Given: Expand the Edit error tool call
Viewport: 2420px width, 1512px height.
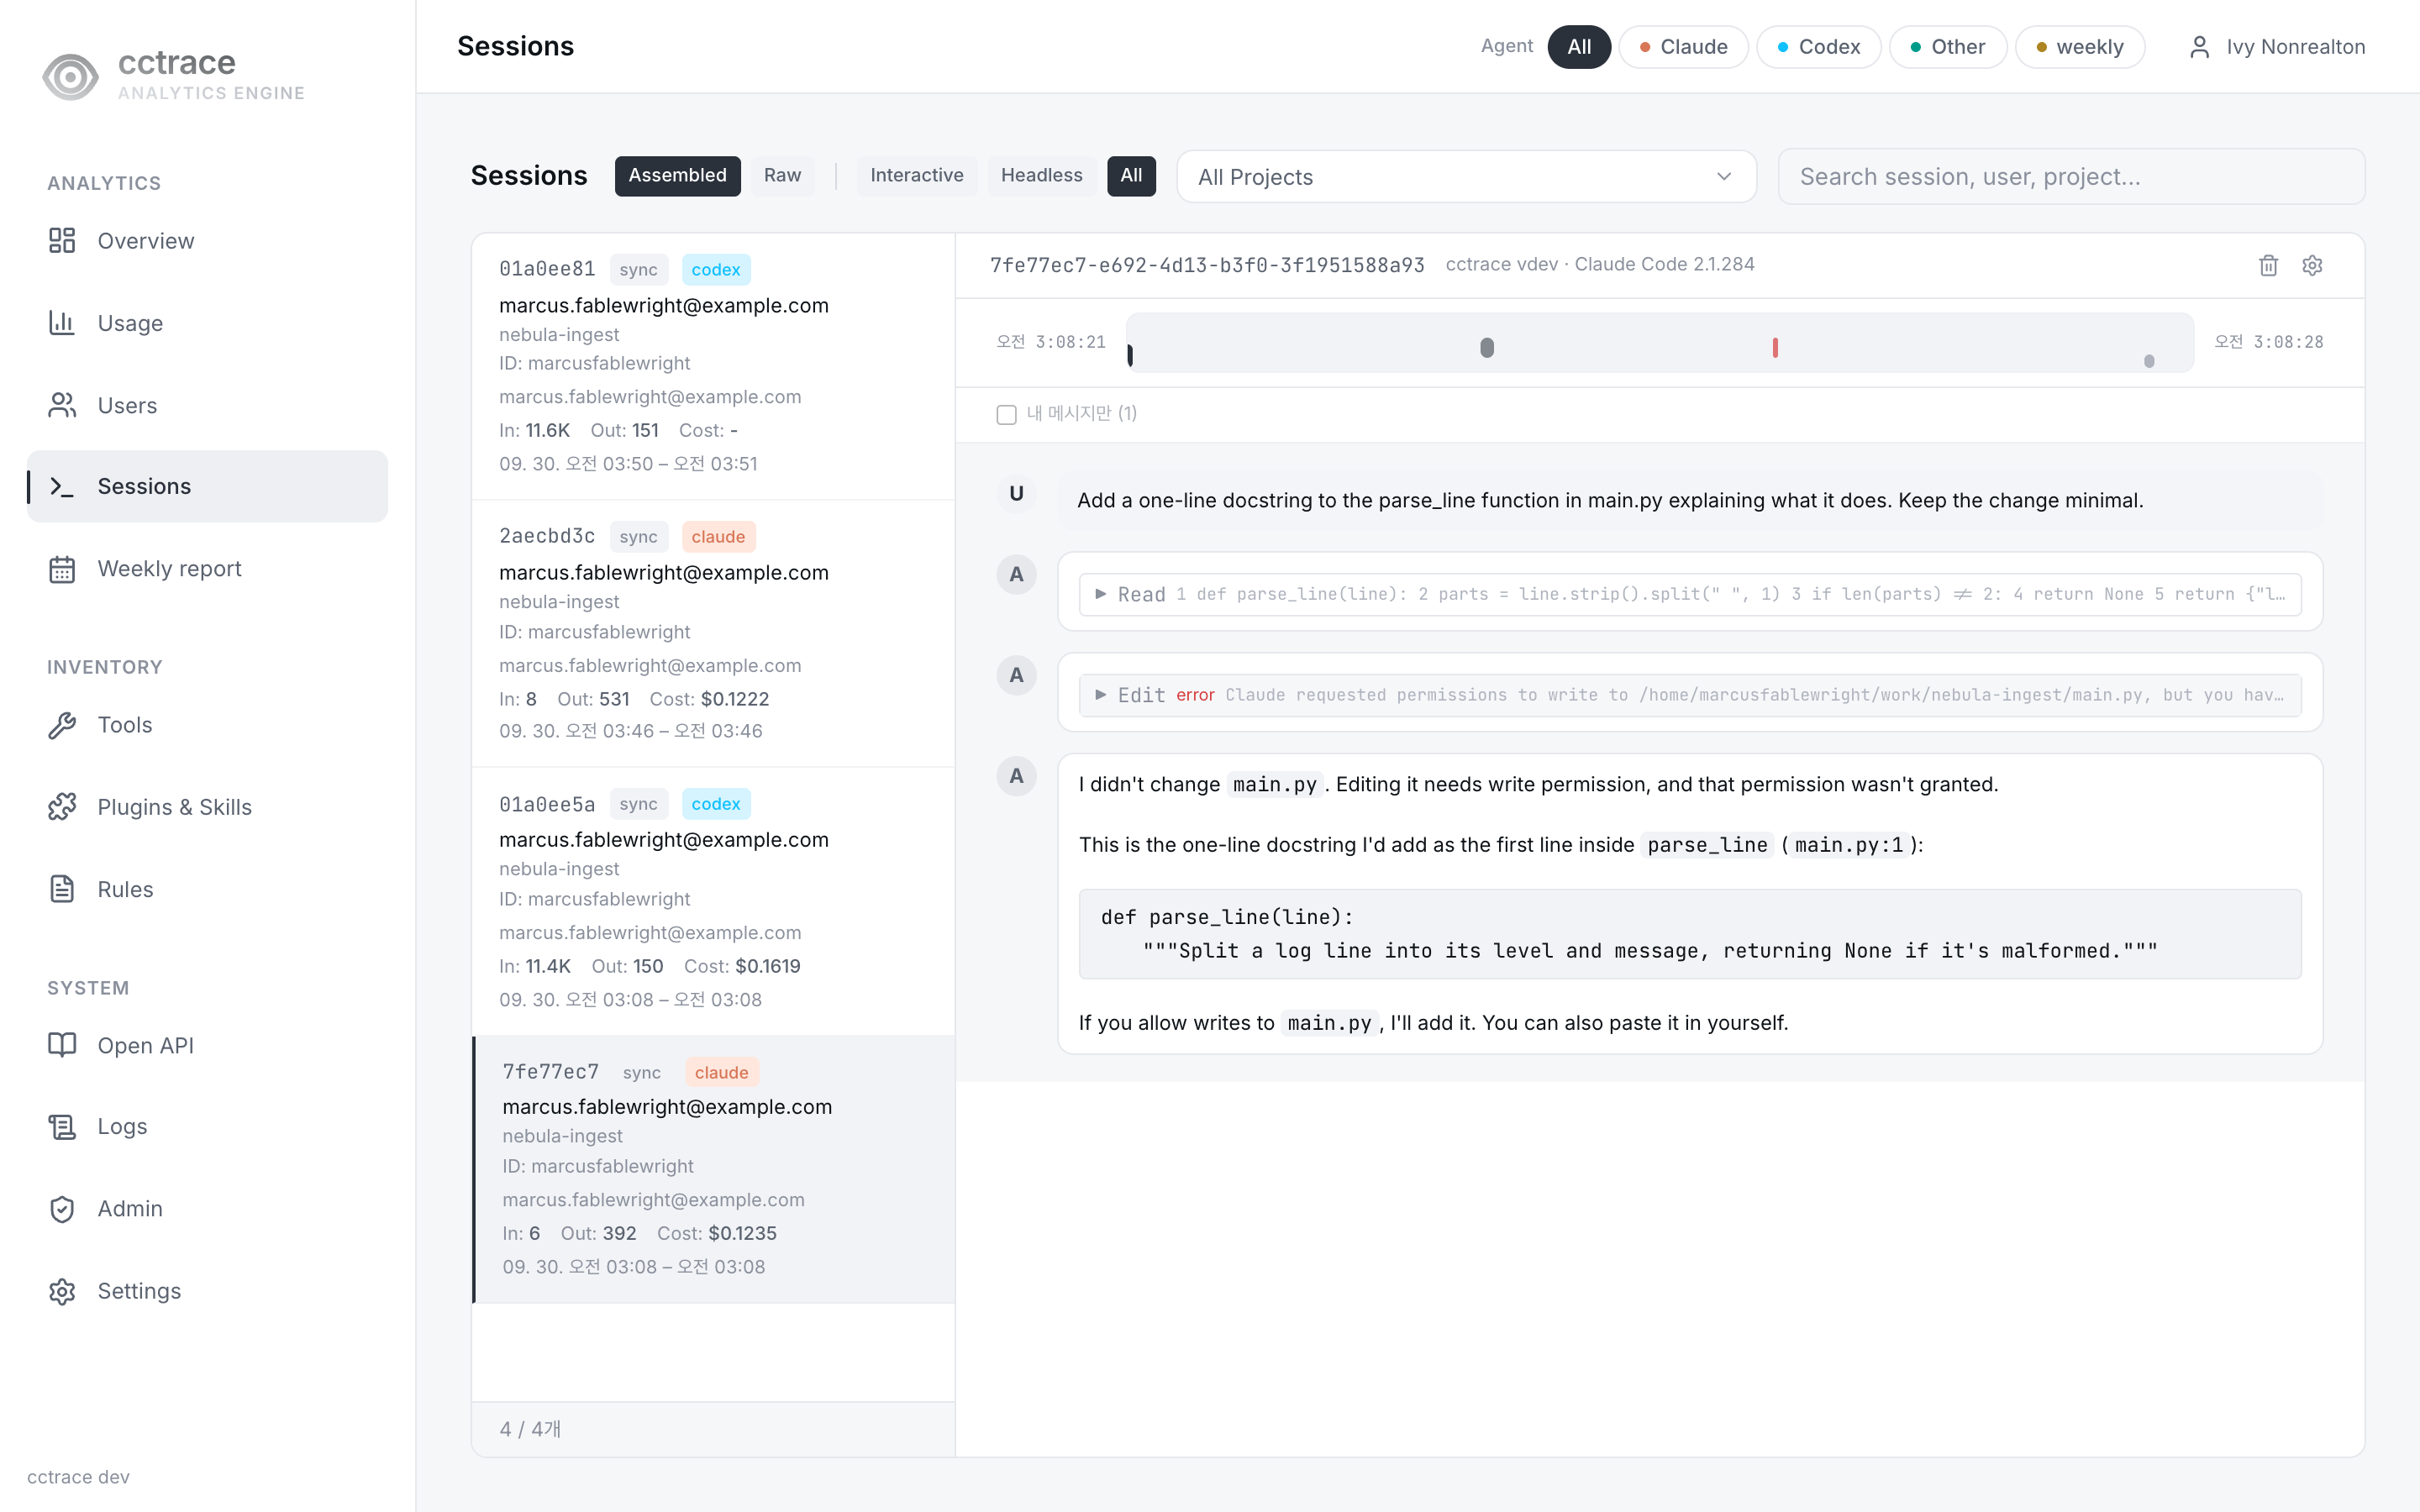Looking at the screenshot, I should pos(1690,695).
